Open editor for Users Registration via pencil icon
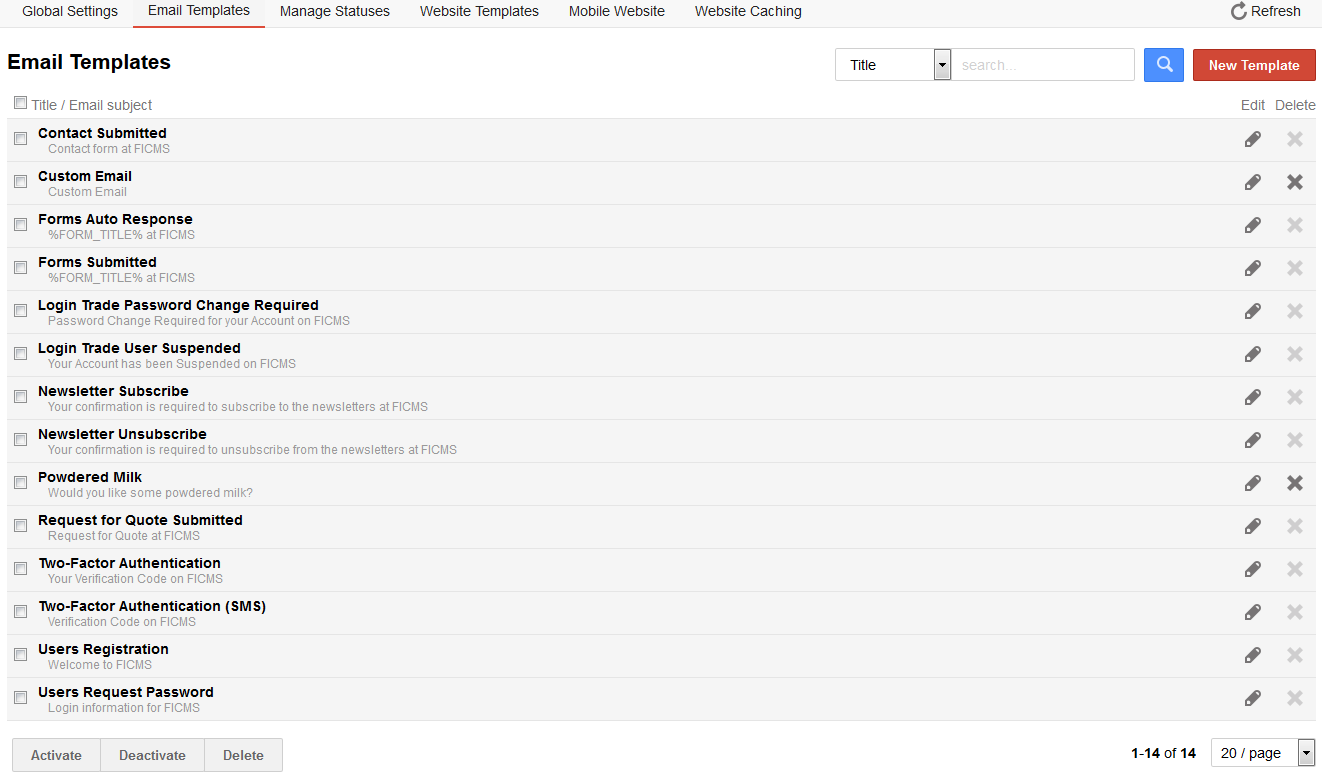 1252,655
